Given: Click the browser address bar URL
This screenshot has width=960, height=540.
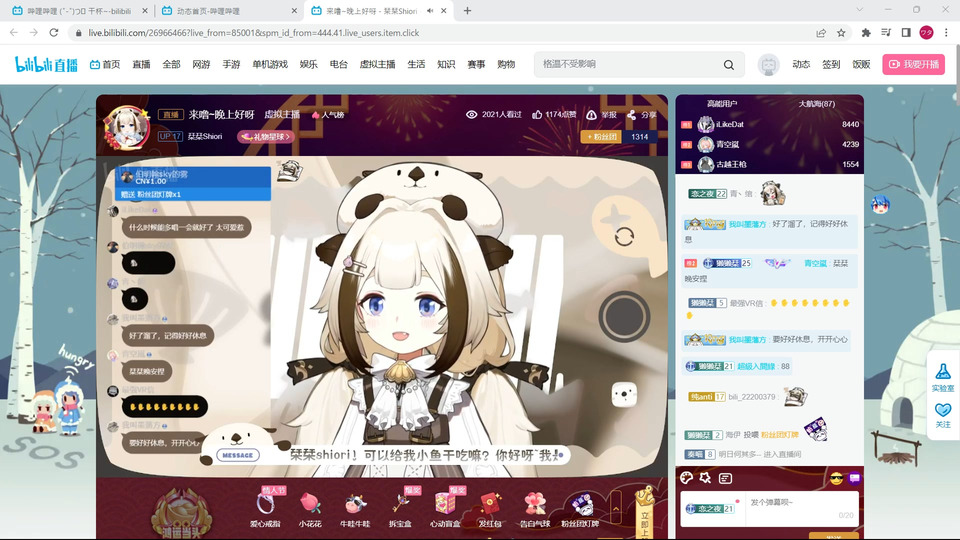Looking at the screenshot, I should [x=253, y=33].
